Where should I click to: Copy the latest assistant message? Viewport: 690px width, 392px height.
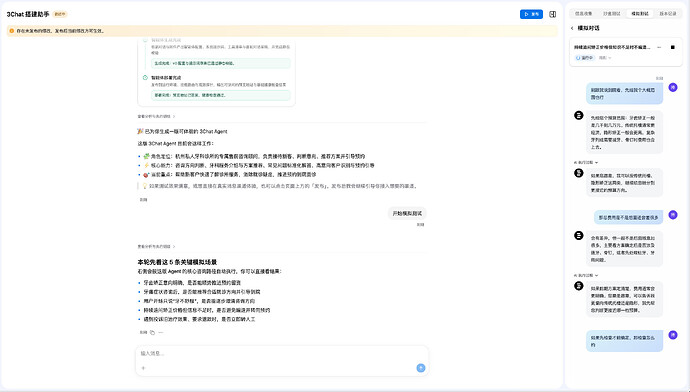pos(152,333)
